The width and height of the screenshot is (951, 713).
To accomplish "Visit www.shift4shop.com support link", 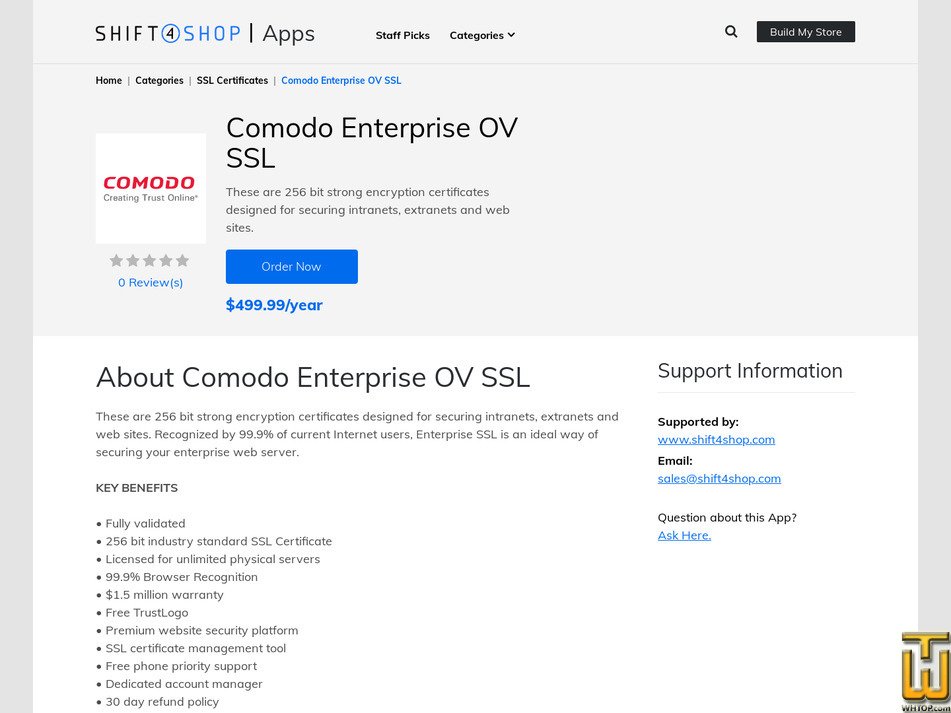I will click(x=716, y=439).
